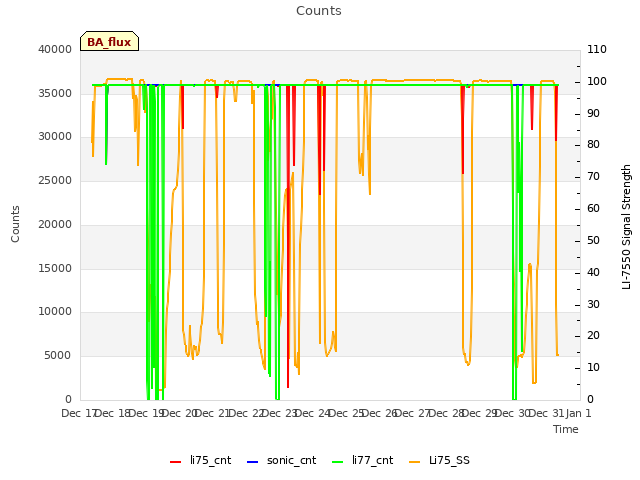Click the Jan 1 x-axis label

578,413
